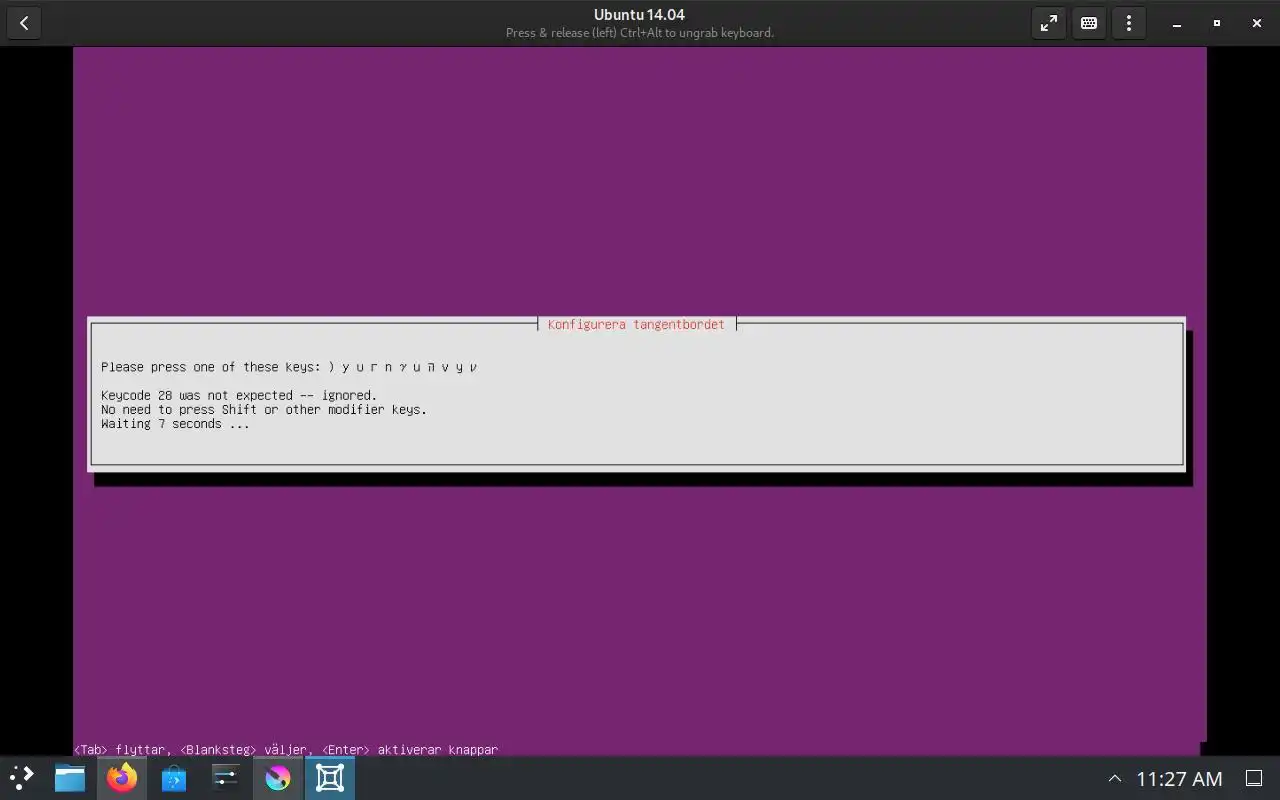Image resolution: width=1280 pixels, height=800 pixels.
Task: Click the Tab/Blanksteg/Enter help line at bottom
Action: coord(286,749)
